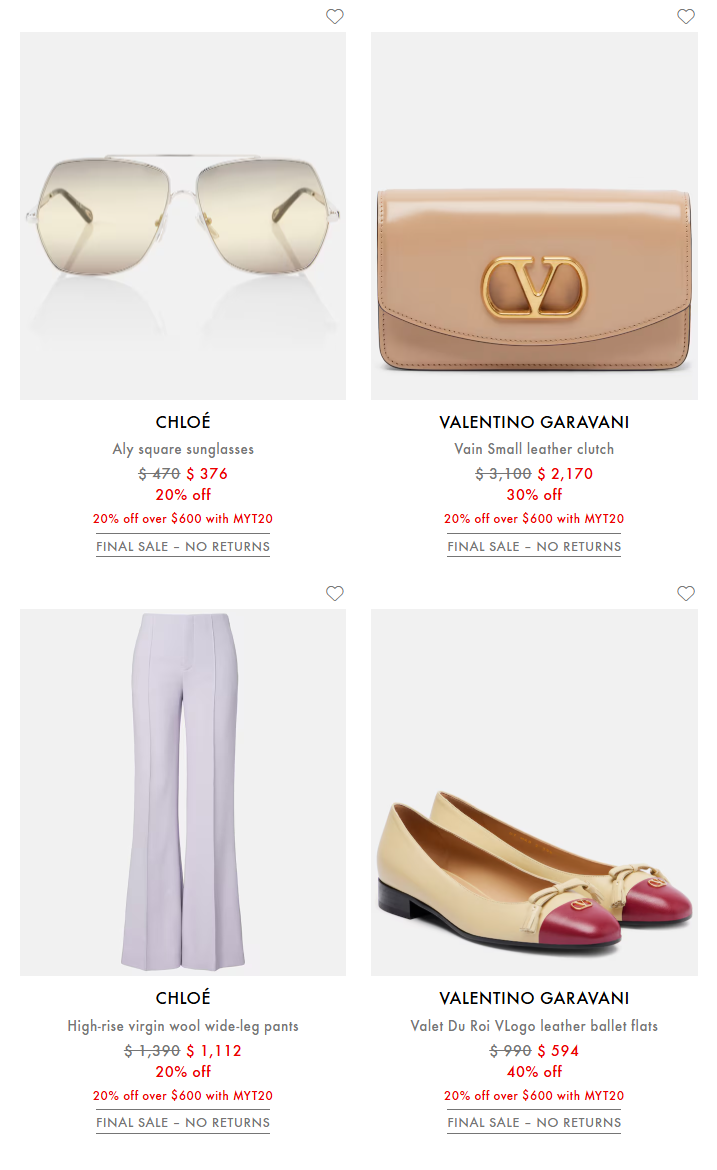Open Final Sale notice under clutch

pyautogui.click(x=534, y=546)
